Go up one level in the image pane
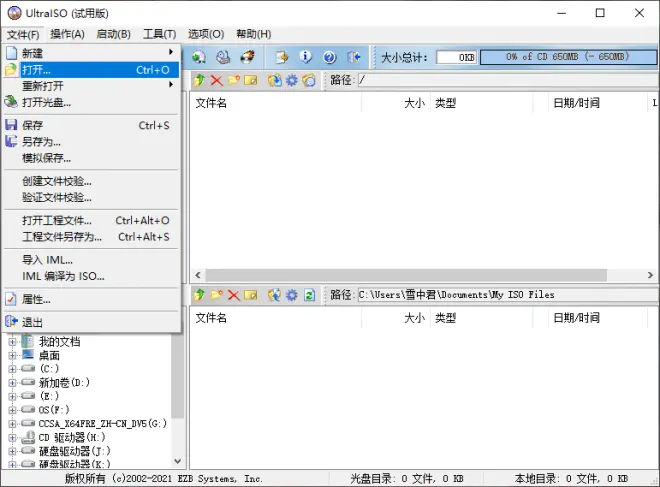660x487 pixels. point(199,80)
